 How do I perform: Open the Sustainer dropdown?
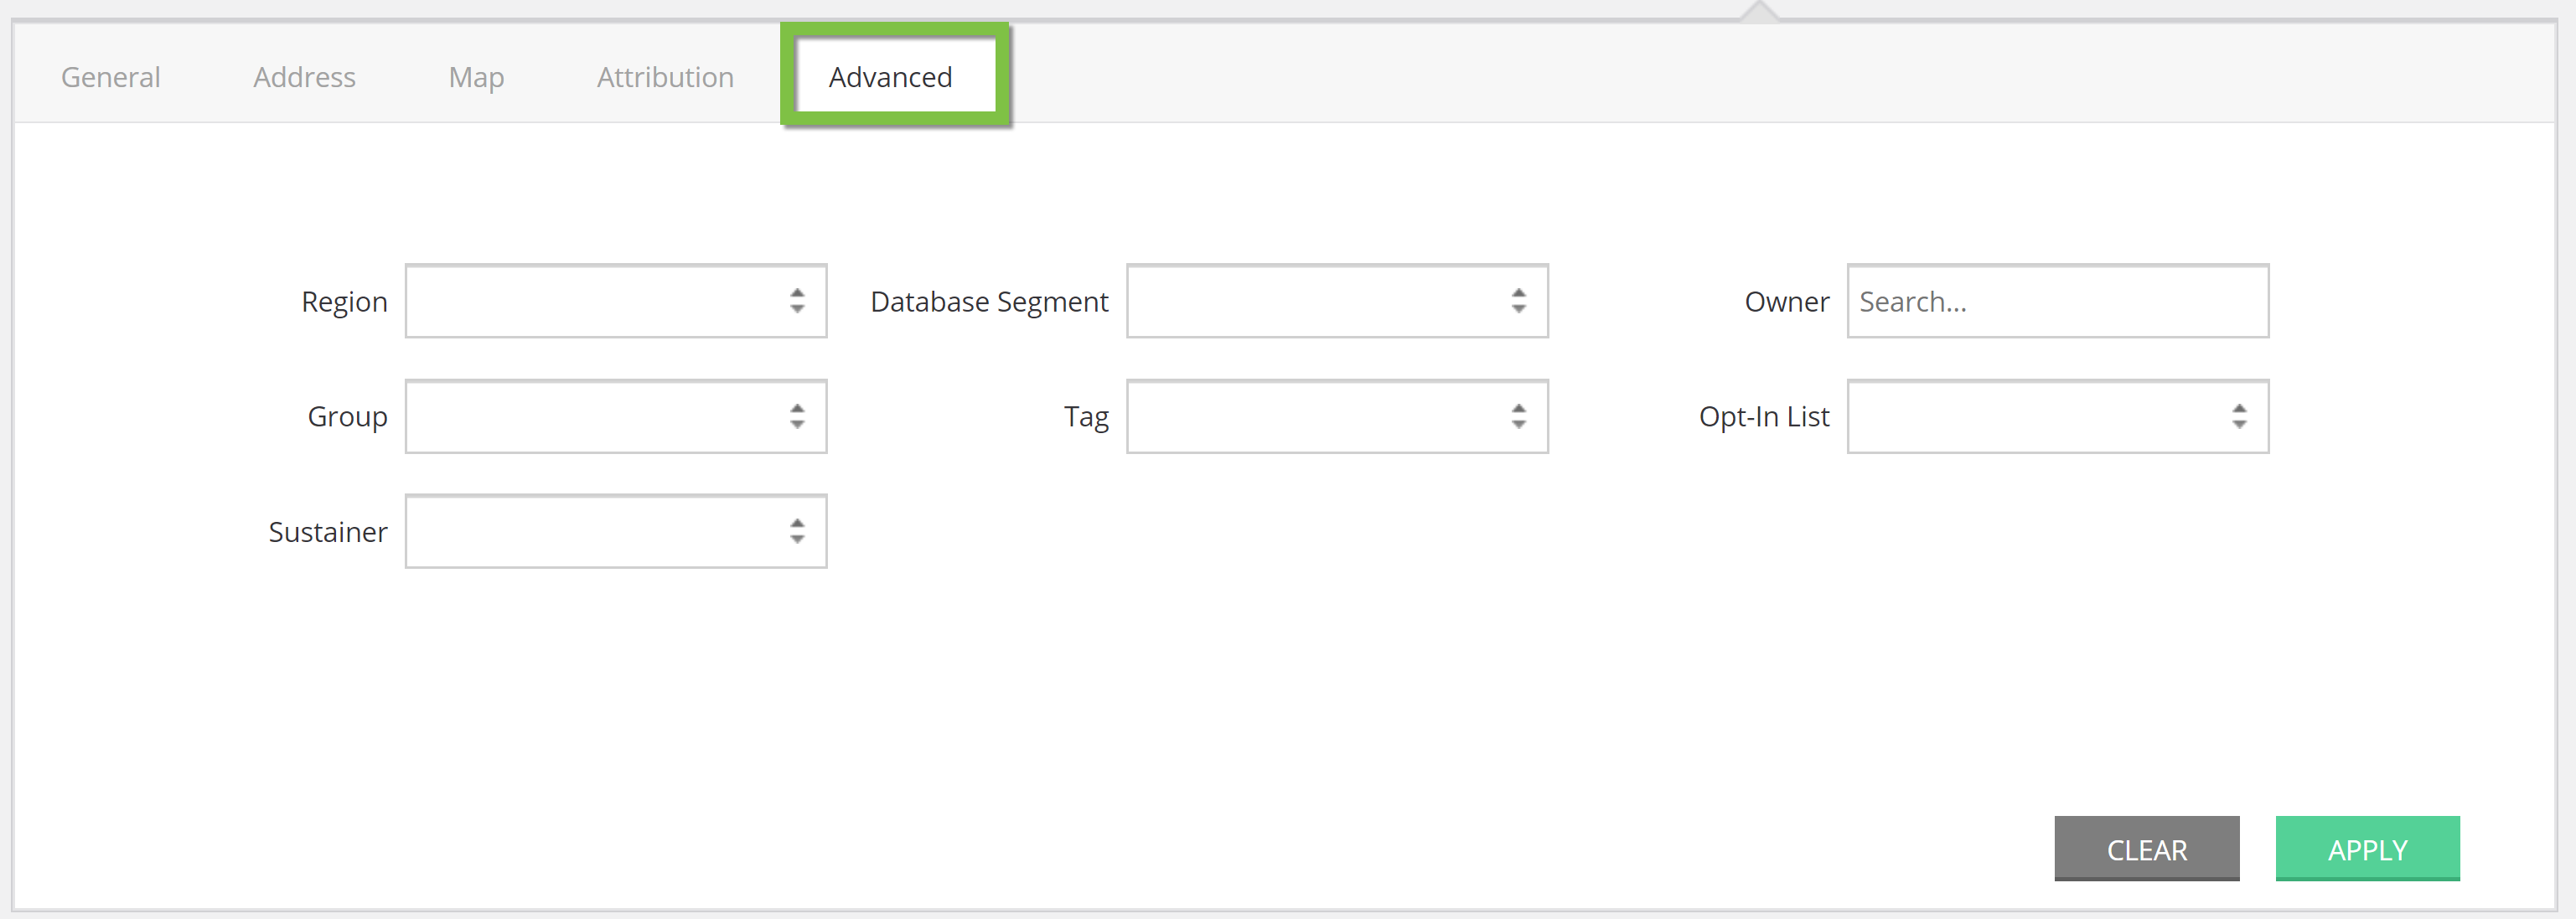(x=616, y=531)
